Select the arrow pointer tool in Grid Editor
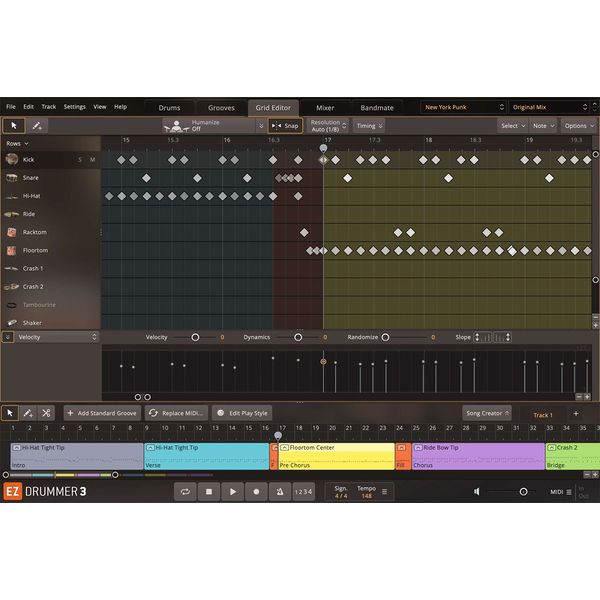 14,126
